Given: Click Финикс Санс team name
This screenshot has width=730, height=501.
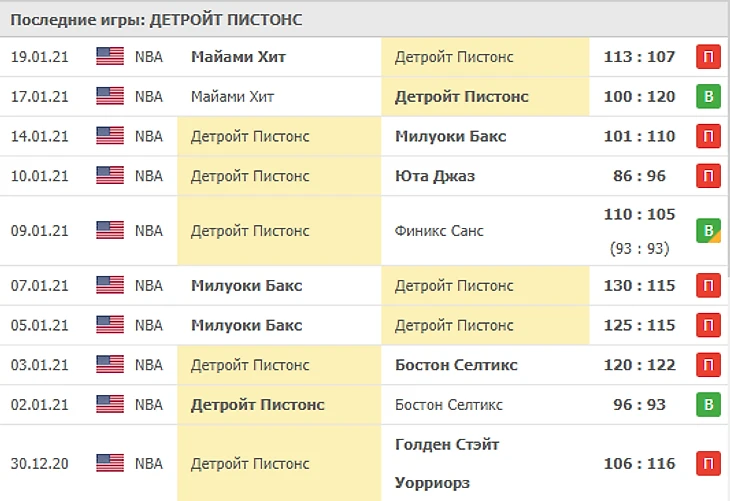Looking at the screenshot, I should [x=439, y=231].
